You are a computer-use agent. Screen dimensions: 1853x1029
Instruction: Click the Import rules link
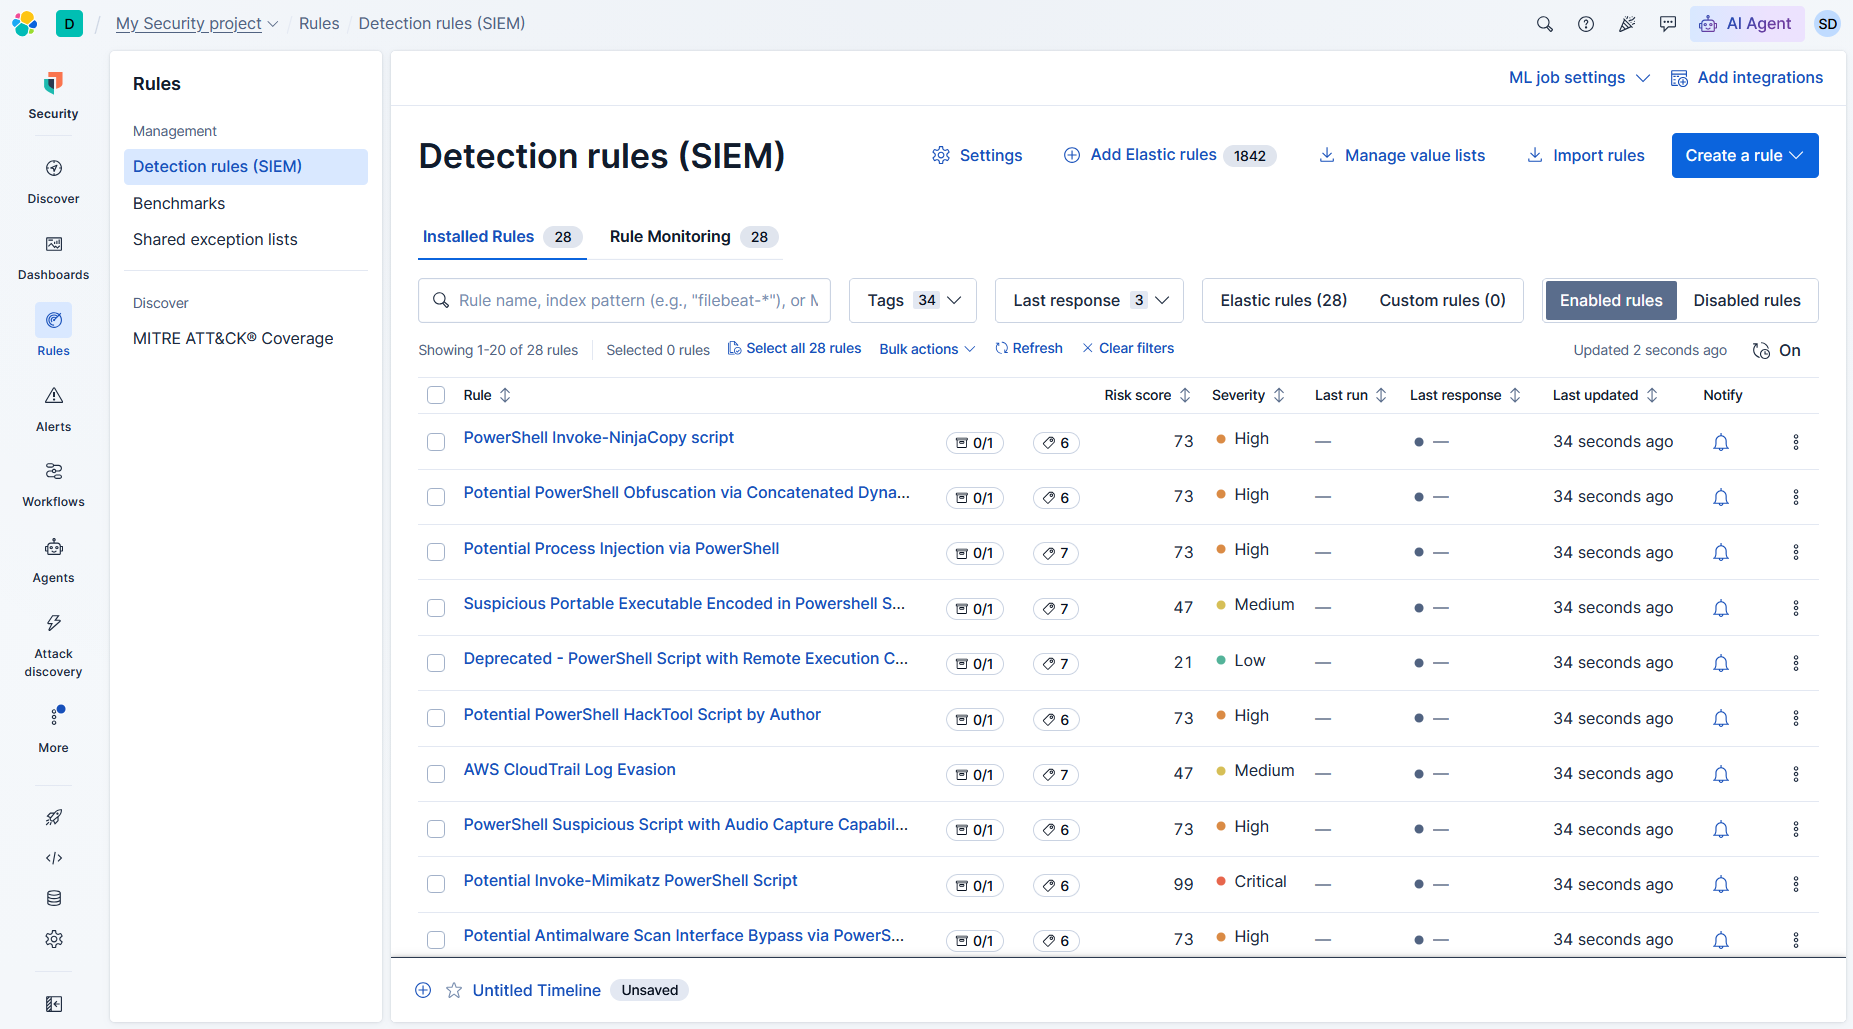tap(1585, 155)
